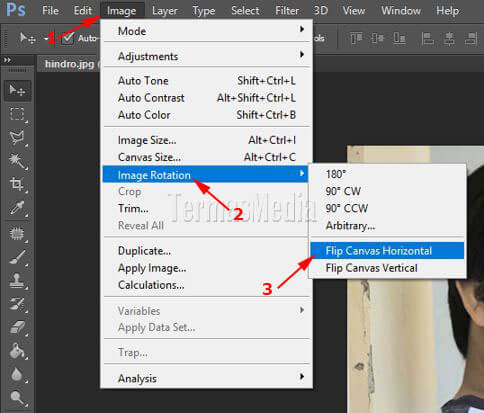Select the Rectangular Marquee tool
484x413 pixels.
coord(17,114)
